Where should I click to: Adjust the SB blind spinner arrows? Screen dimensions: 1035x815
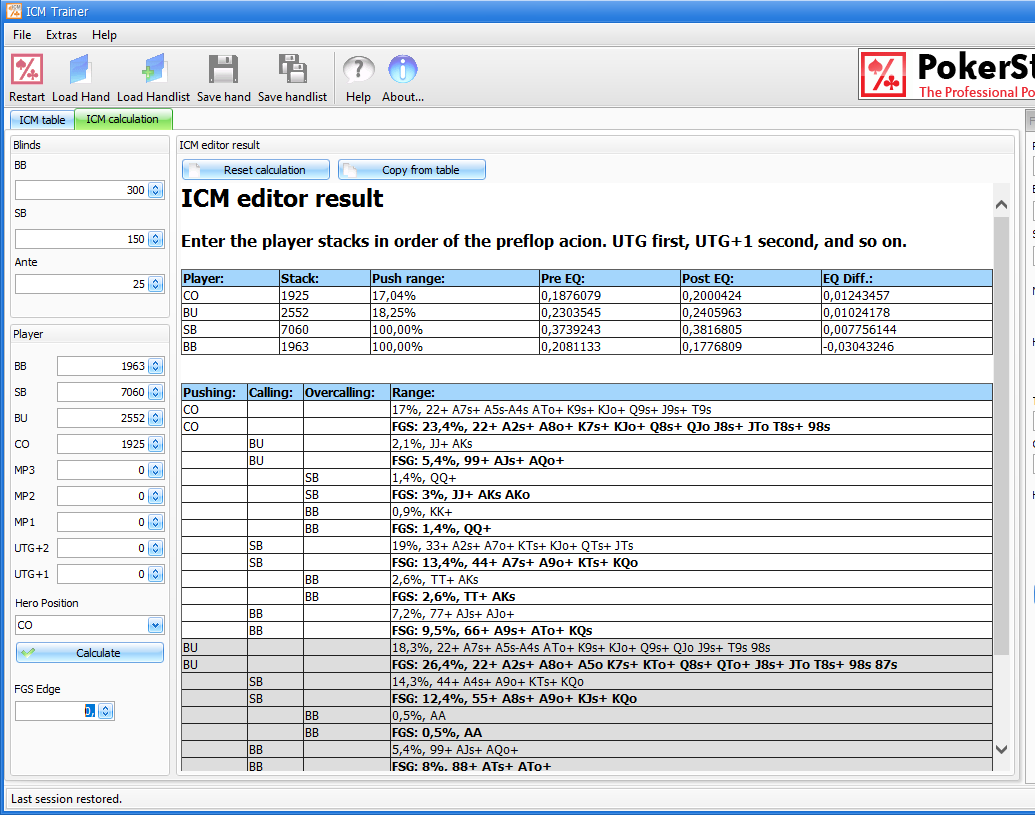point(156,239)
